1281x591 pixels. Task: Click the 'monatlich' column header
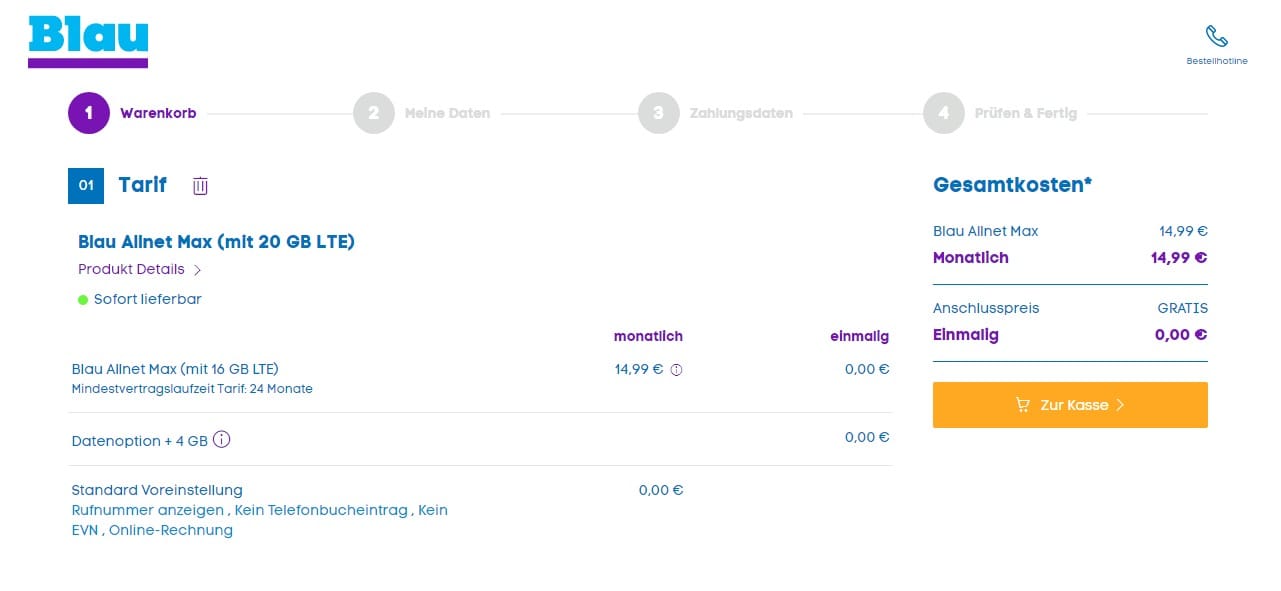point(648,336)
